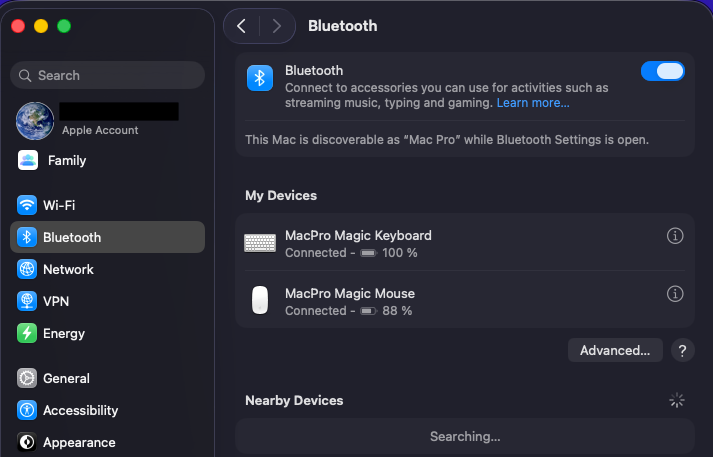Close the window with red button
Viewport: 713px width, 457px height.
pos(18,26)
